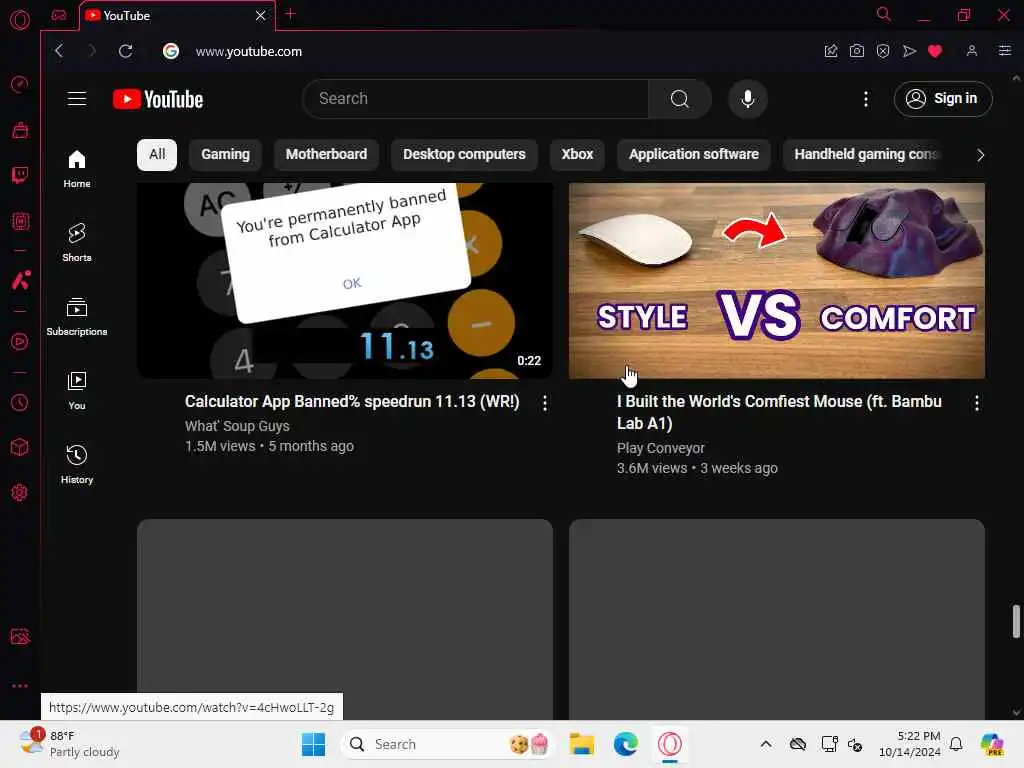Reload the current page

(125, 51)
